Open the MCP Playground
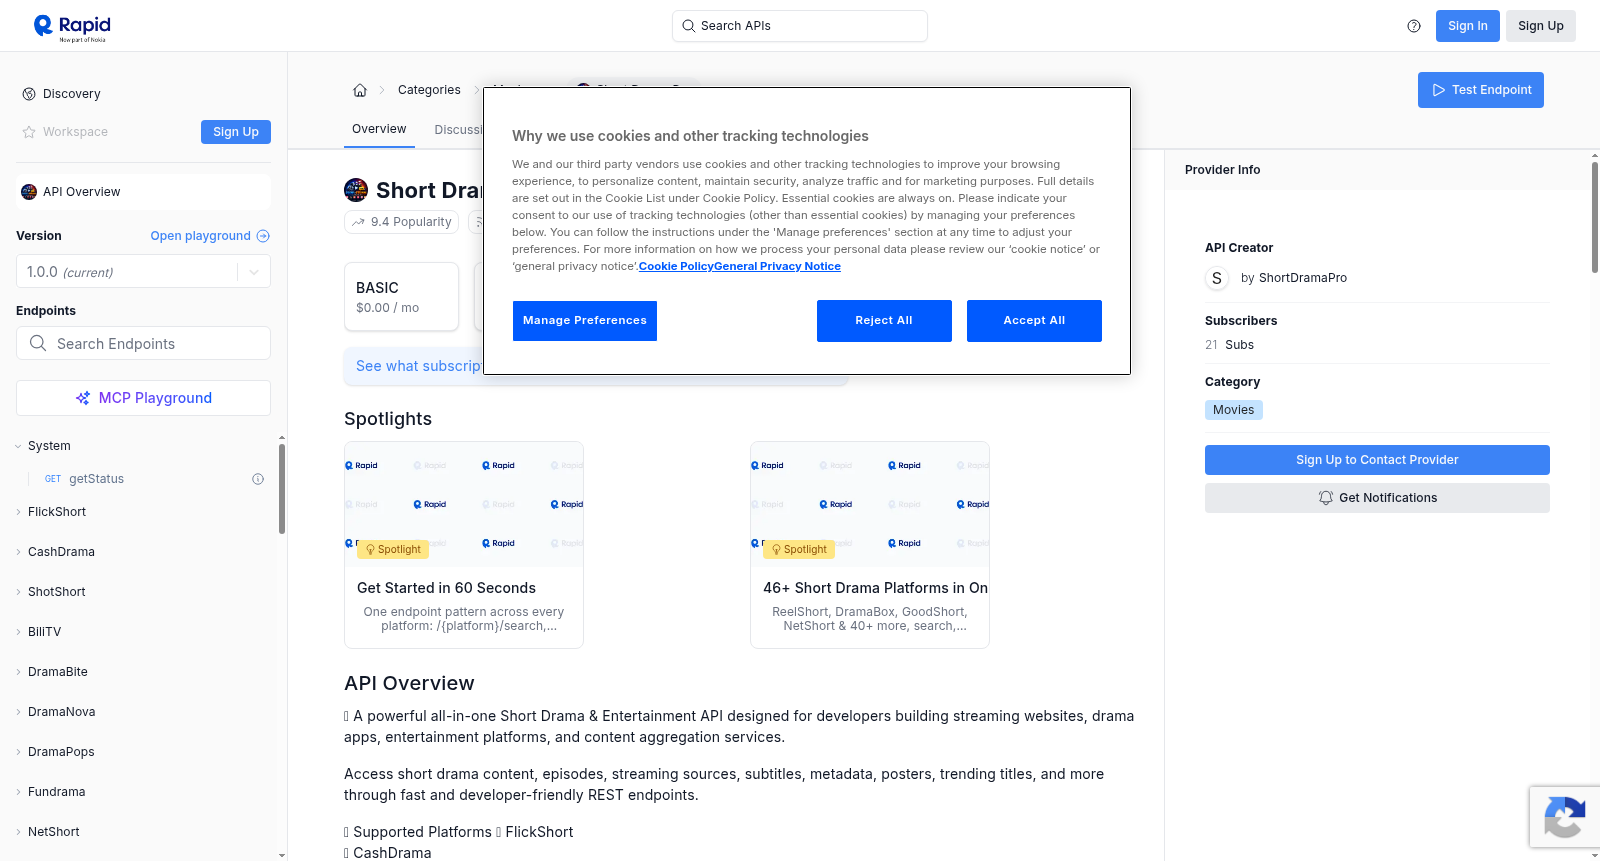The width and height of the screenshot is (1600, 861). (x=143, y=398)
